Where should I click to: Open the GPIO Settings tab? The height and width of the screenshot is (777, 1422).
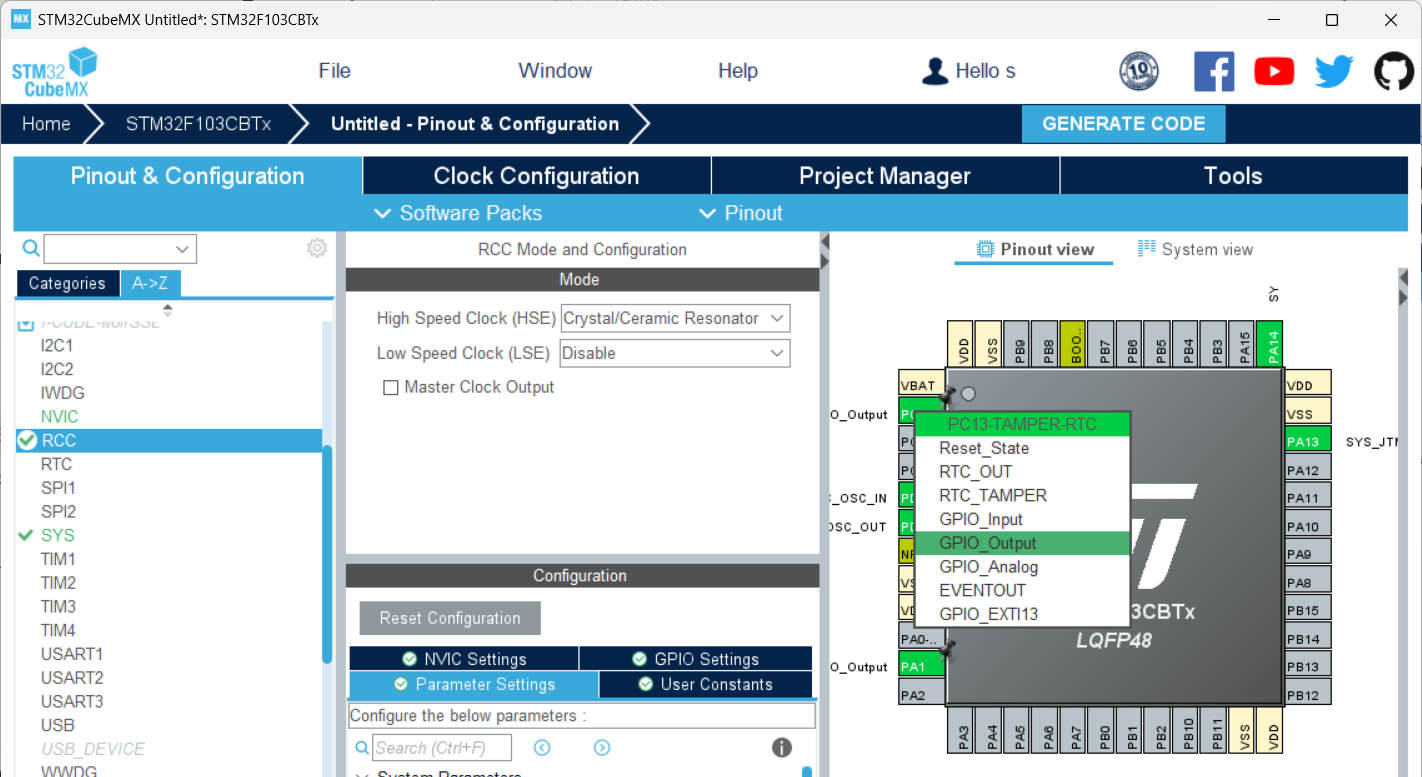click(695, 659)
